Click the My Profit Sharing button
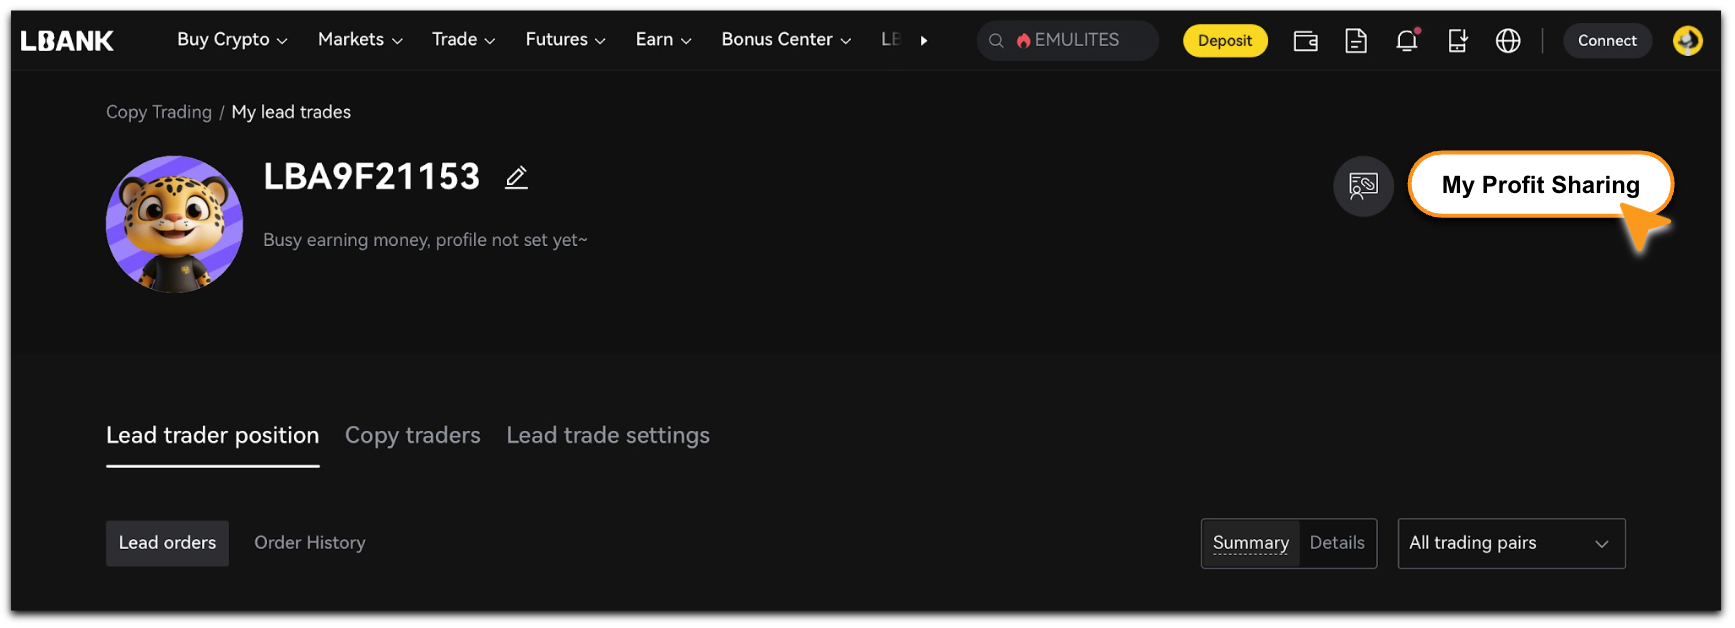Screen dimensions: 1735x628 [x=1539, y=185]
